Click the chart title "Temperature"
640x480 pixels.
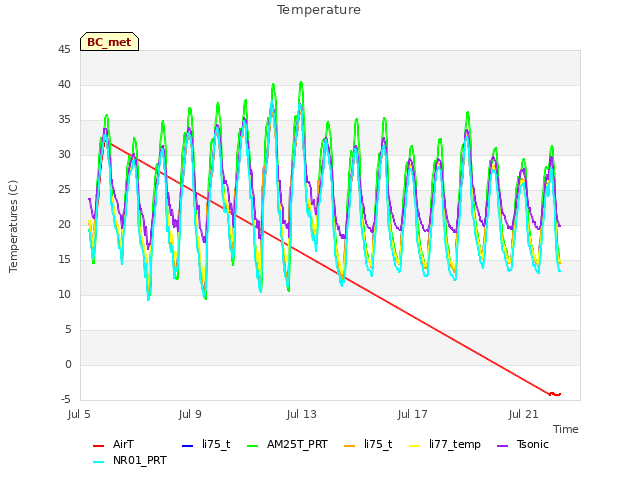tap(319, 10)
